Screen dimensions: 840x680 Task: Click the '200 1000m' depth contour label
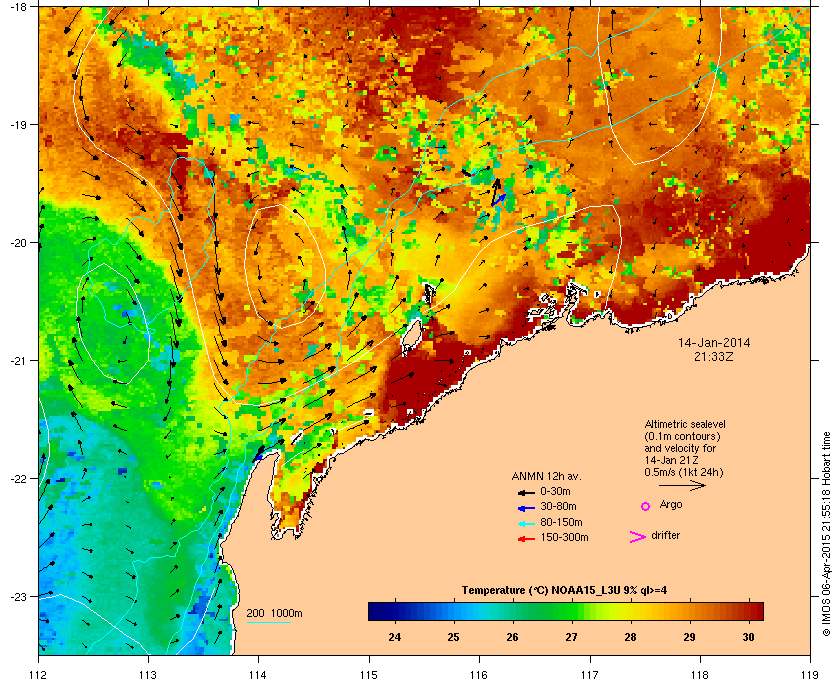(274, 614)
